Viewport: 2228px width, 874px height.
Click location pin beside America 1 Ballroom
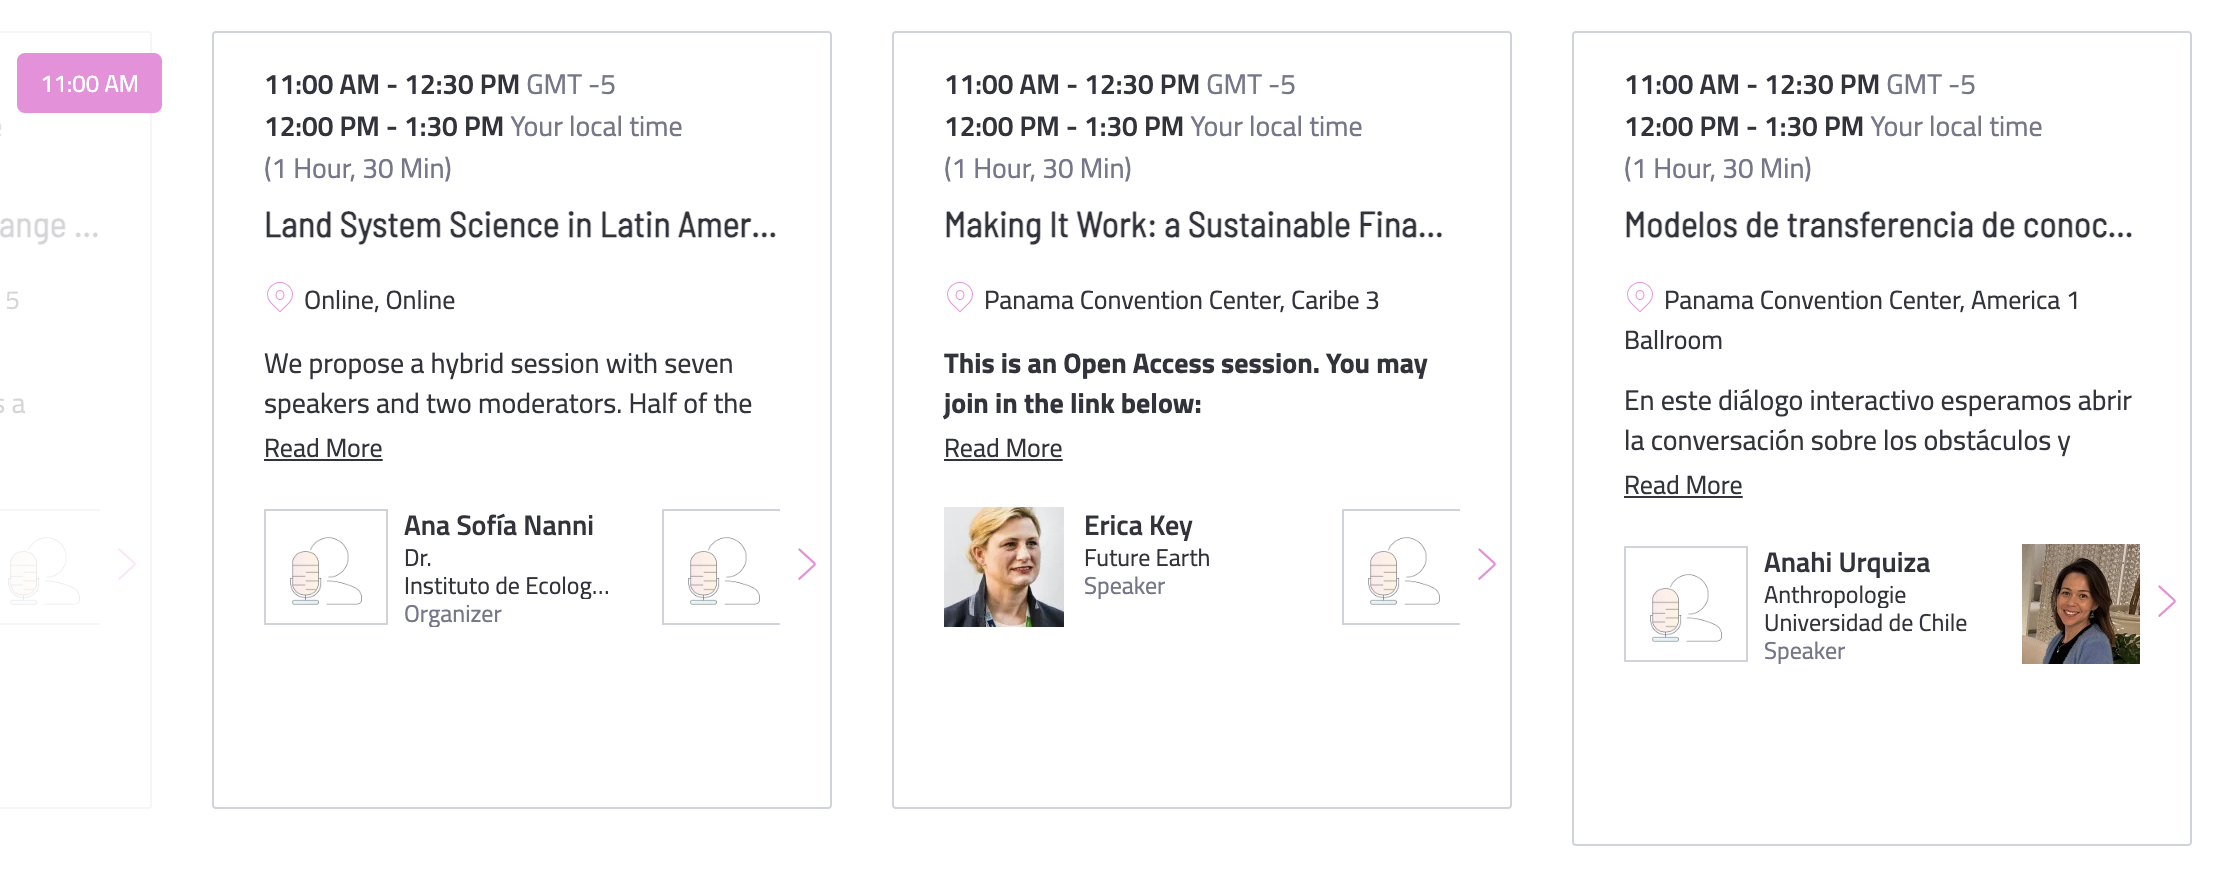1640,298
